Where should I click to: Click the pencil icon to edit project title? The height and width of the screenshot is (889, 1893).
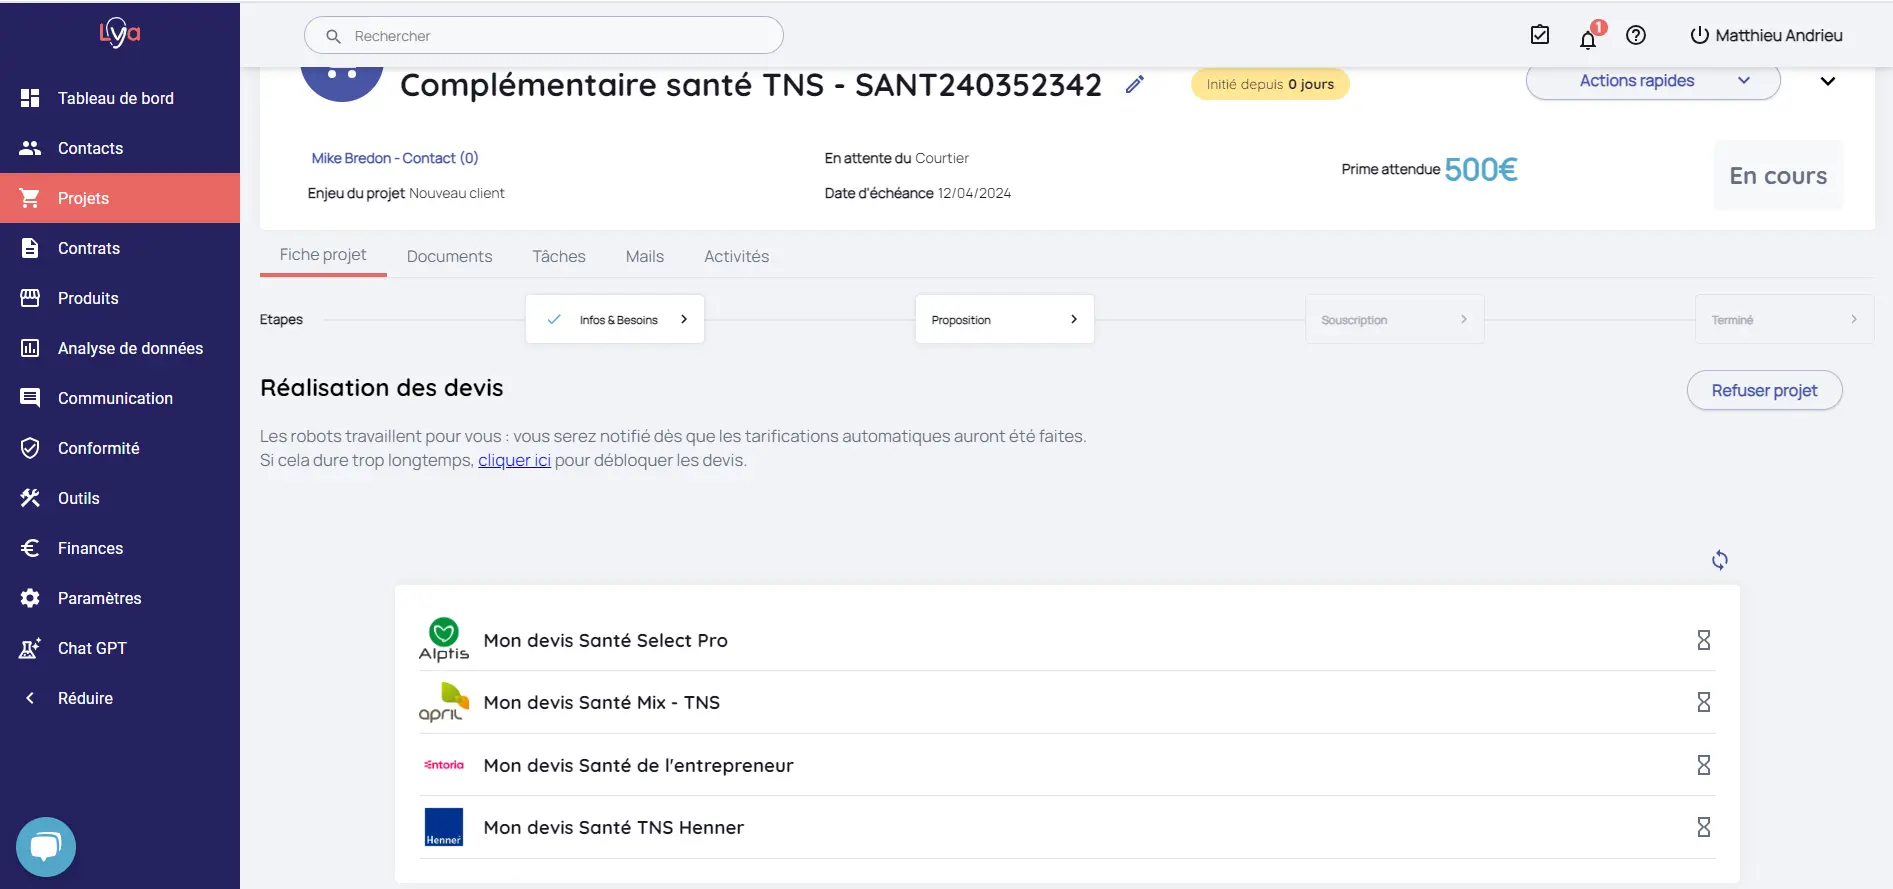point(1134,85)
